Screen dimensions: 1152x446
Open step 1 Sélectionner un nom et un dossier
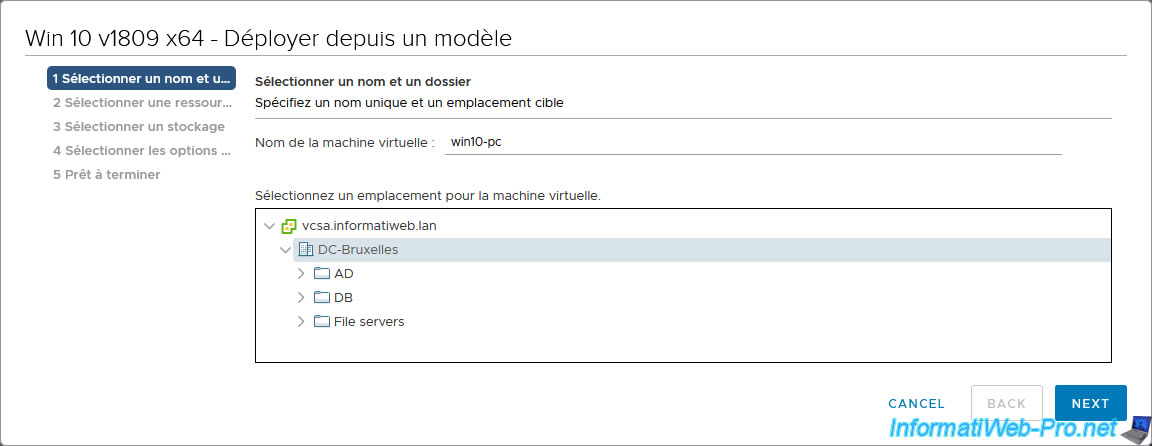point(141,79)
